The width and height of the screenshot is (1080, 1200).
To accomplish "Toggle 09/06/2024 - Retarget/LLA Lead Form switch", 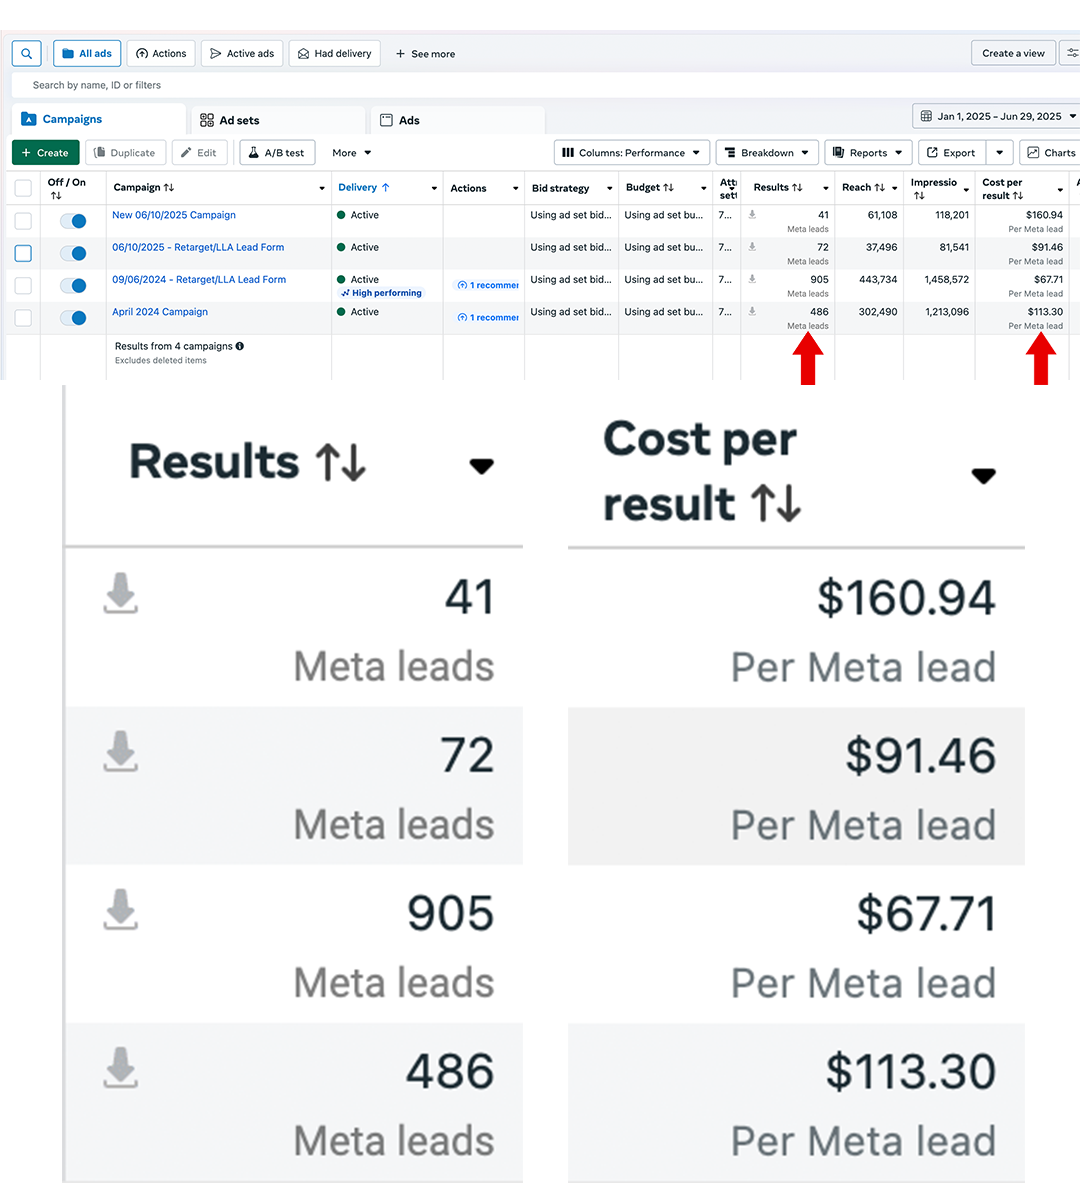I will (73, 286).
